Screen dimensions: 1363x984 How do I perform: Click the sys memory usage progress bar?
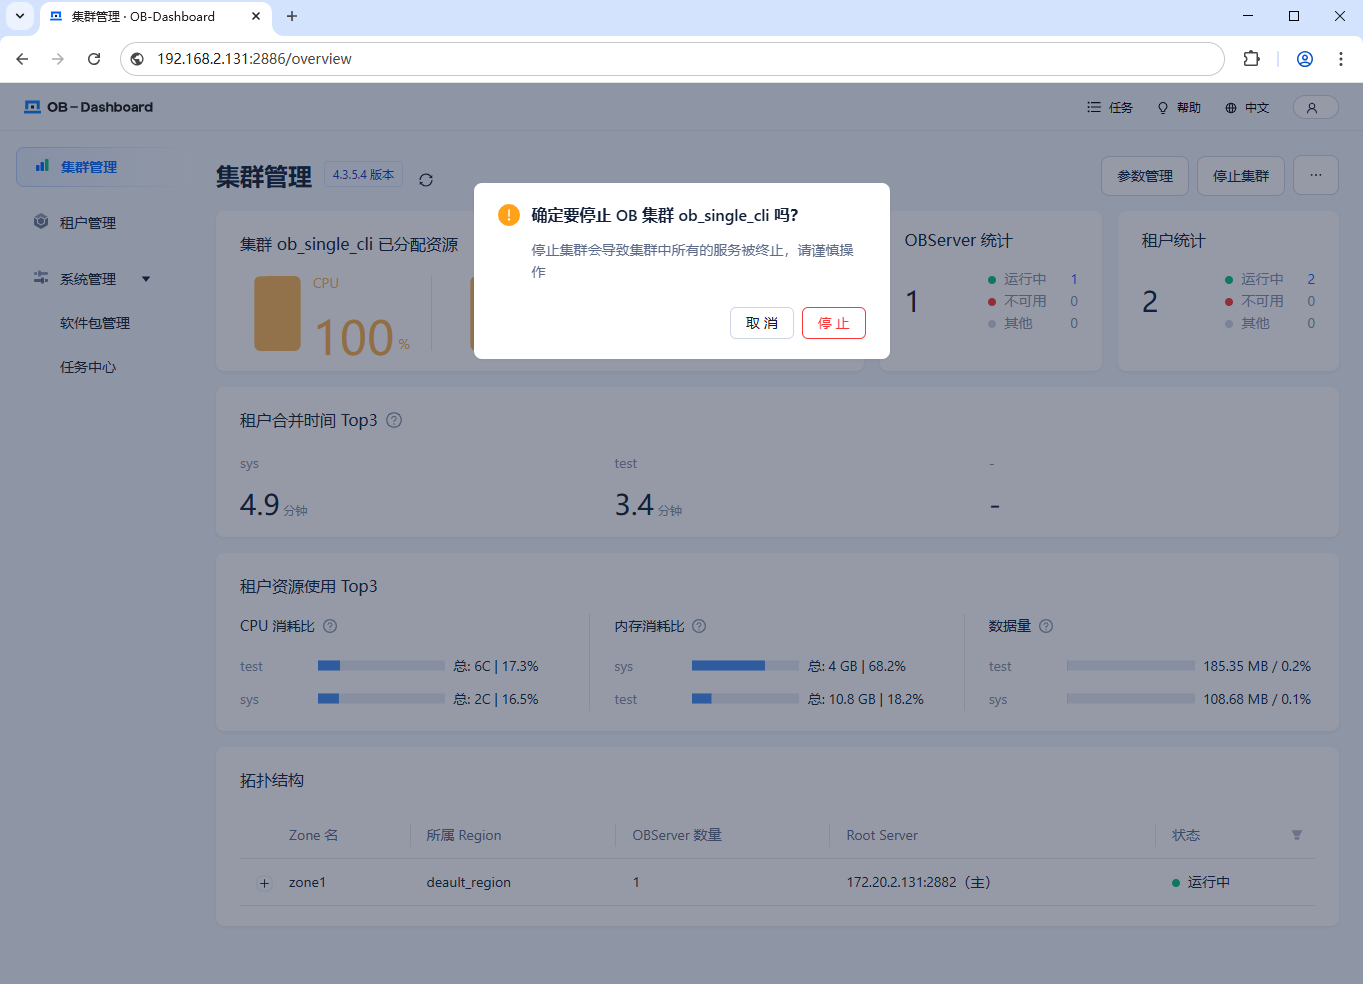[x=744, y=666]
